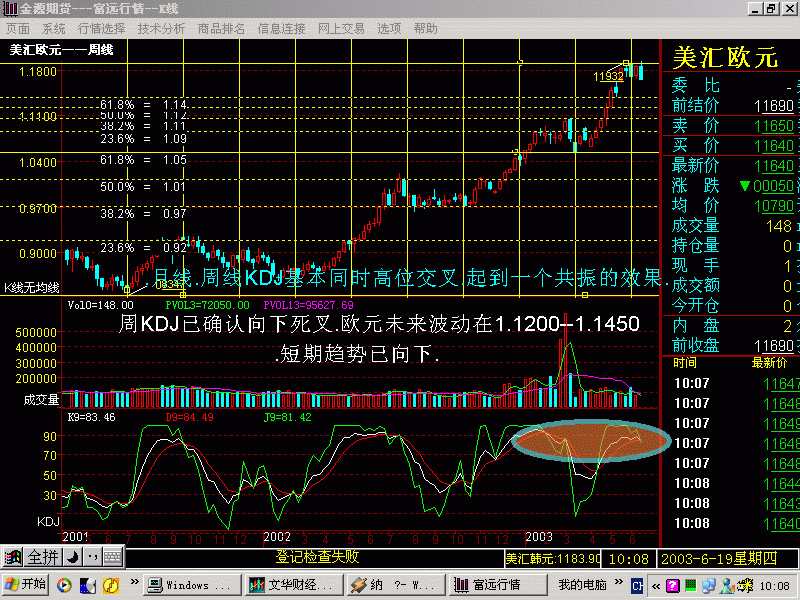Open the 技术分析 menu

point(161,29)
